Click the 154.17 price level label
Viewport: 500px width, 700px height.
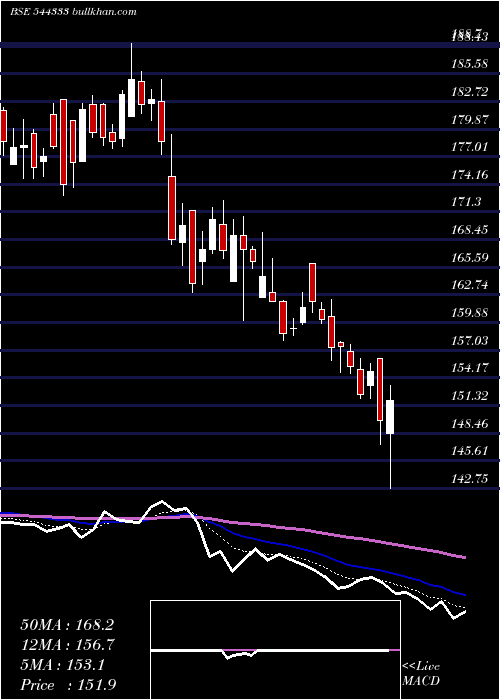(x=469, y=368)
